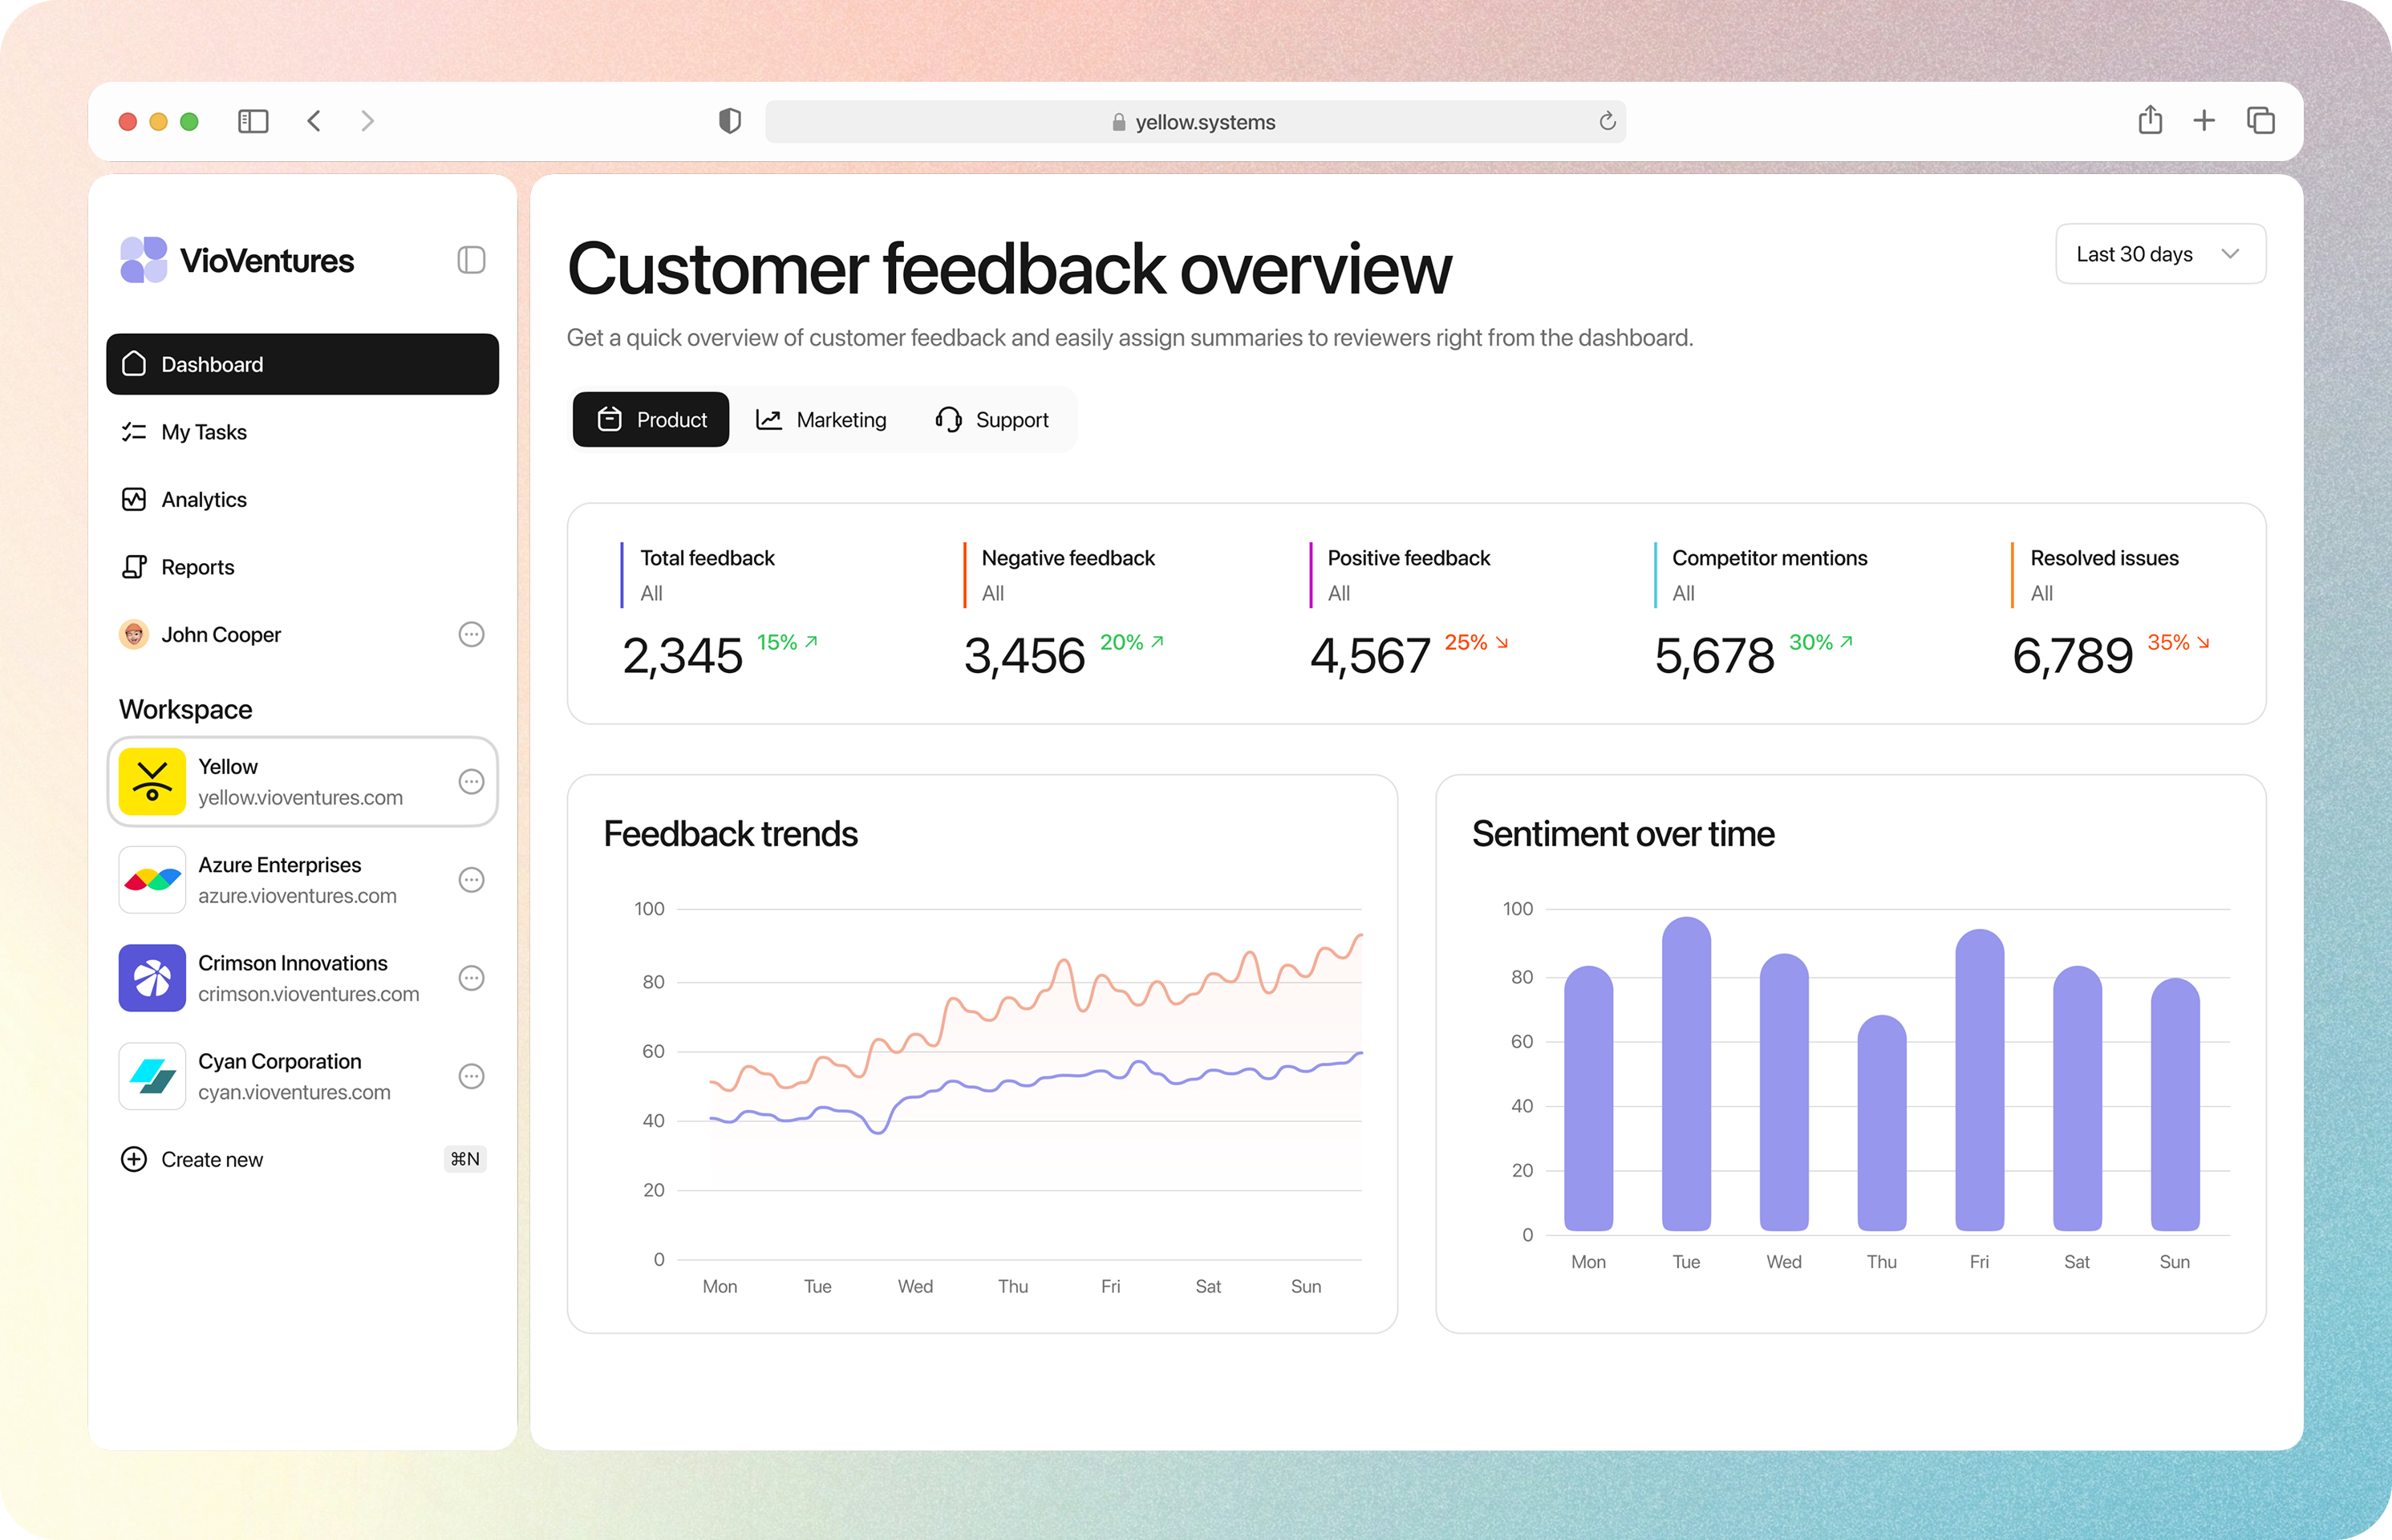
Task: Click the 20% increase indicator
Action: tap(1131, 642)
